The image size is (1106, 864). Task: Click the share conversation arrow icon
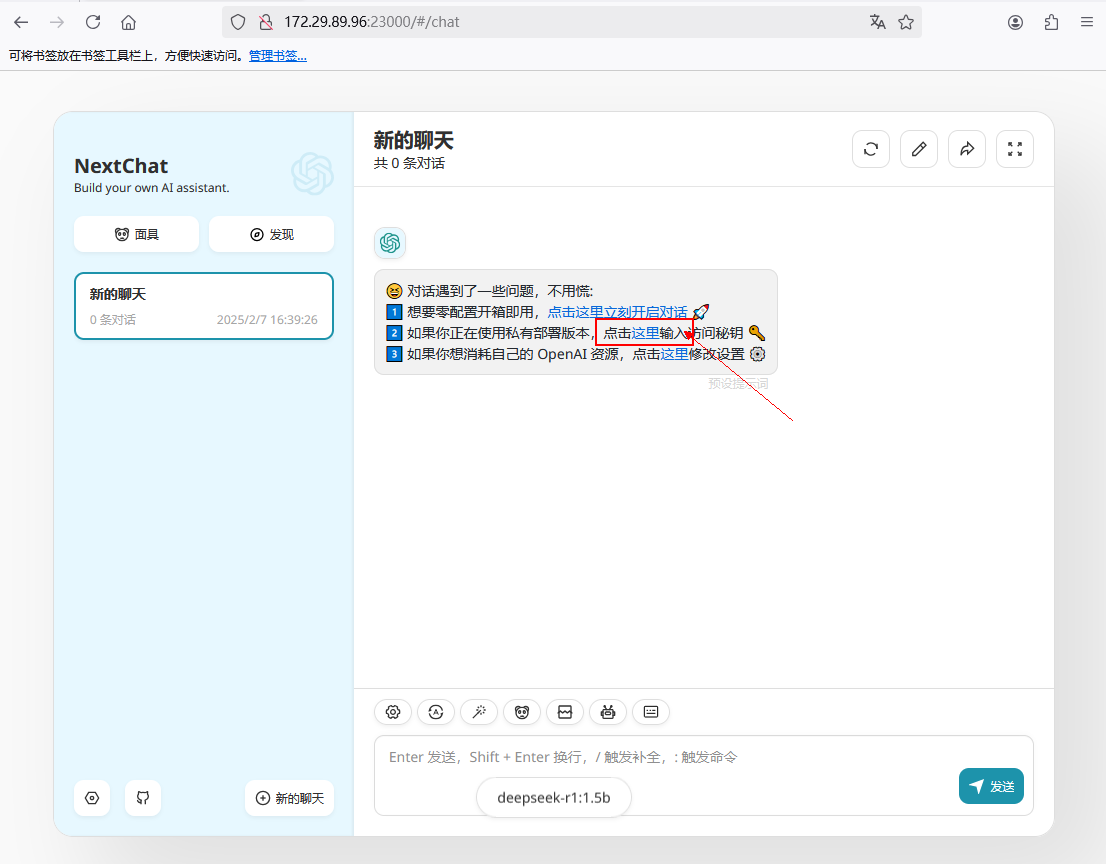[x=967, y=149]
